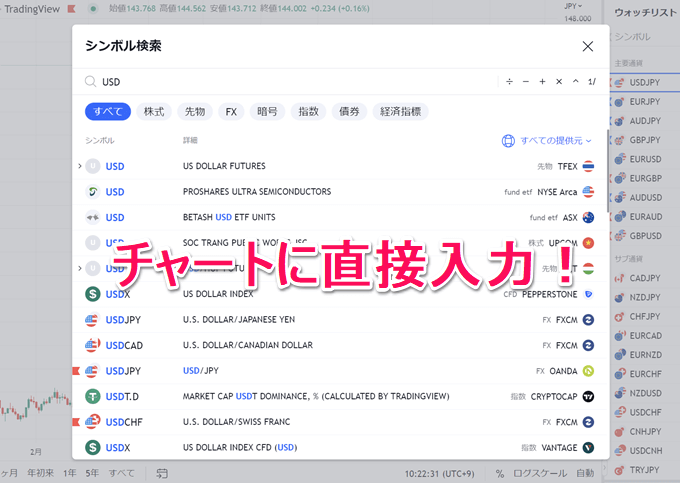Click the search magnifier icon
The width and height of the screenshot is (680, 483).
click(x=90, y=82)
